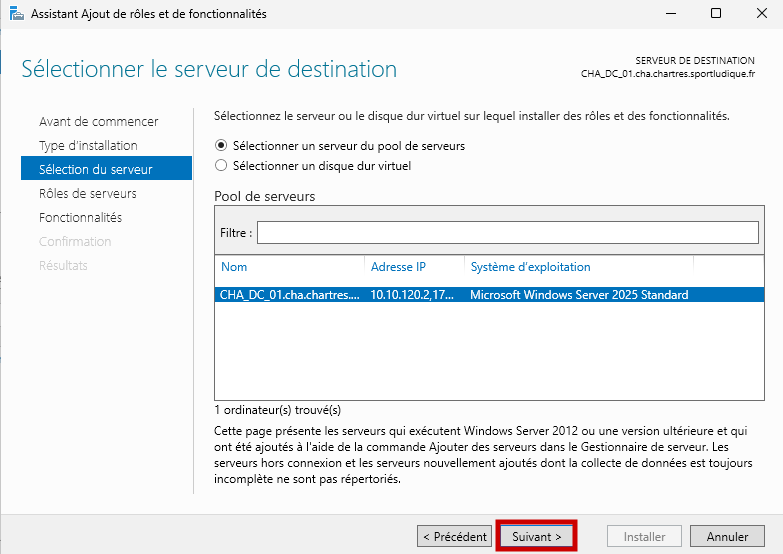
Task: Select a server from the server pool
Action: [x=221, y=145]
